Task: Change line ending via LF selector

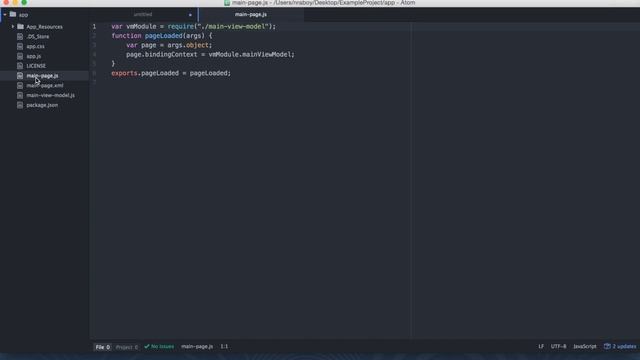Action: [541, 347]
